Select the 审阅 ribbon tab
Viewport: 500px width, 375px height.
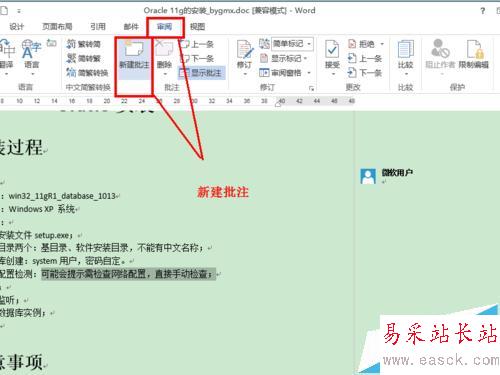(x=165, y=26)
